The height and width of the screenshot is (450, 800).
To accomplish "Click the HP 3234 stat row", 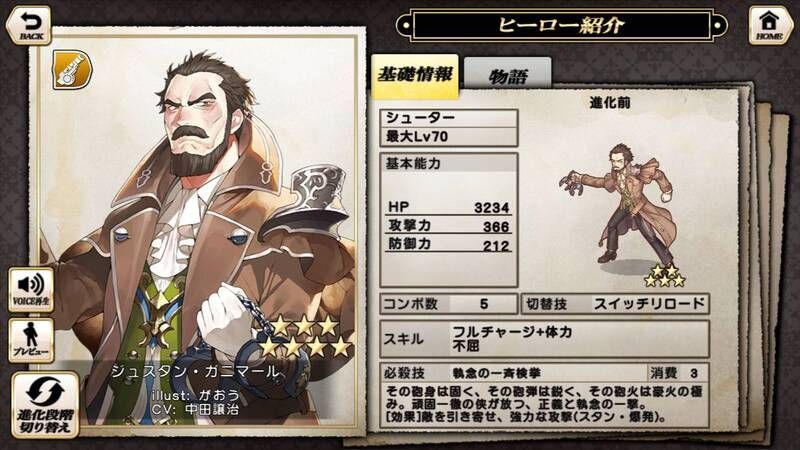I will point(448,207).
